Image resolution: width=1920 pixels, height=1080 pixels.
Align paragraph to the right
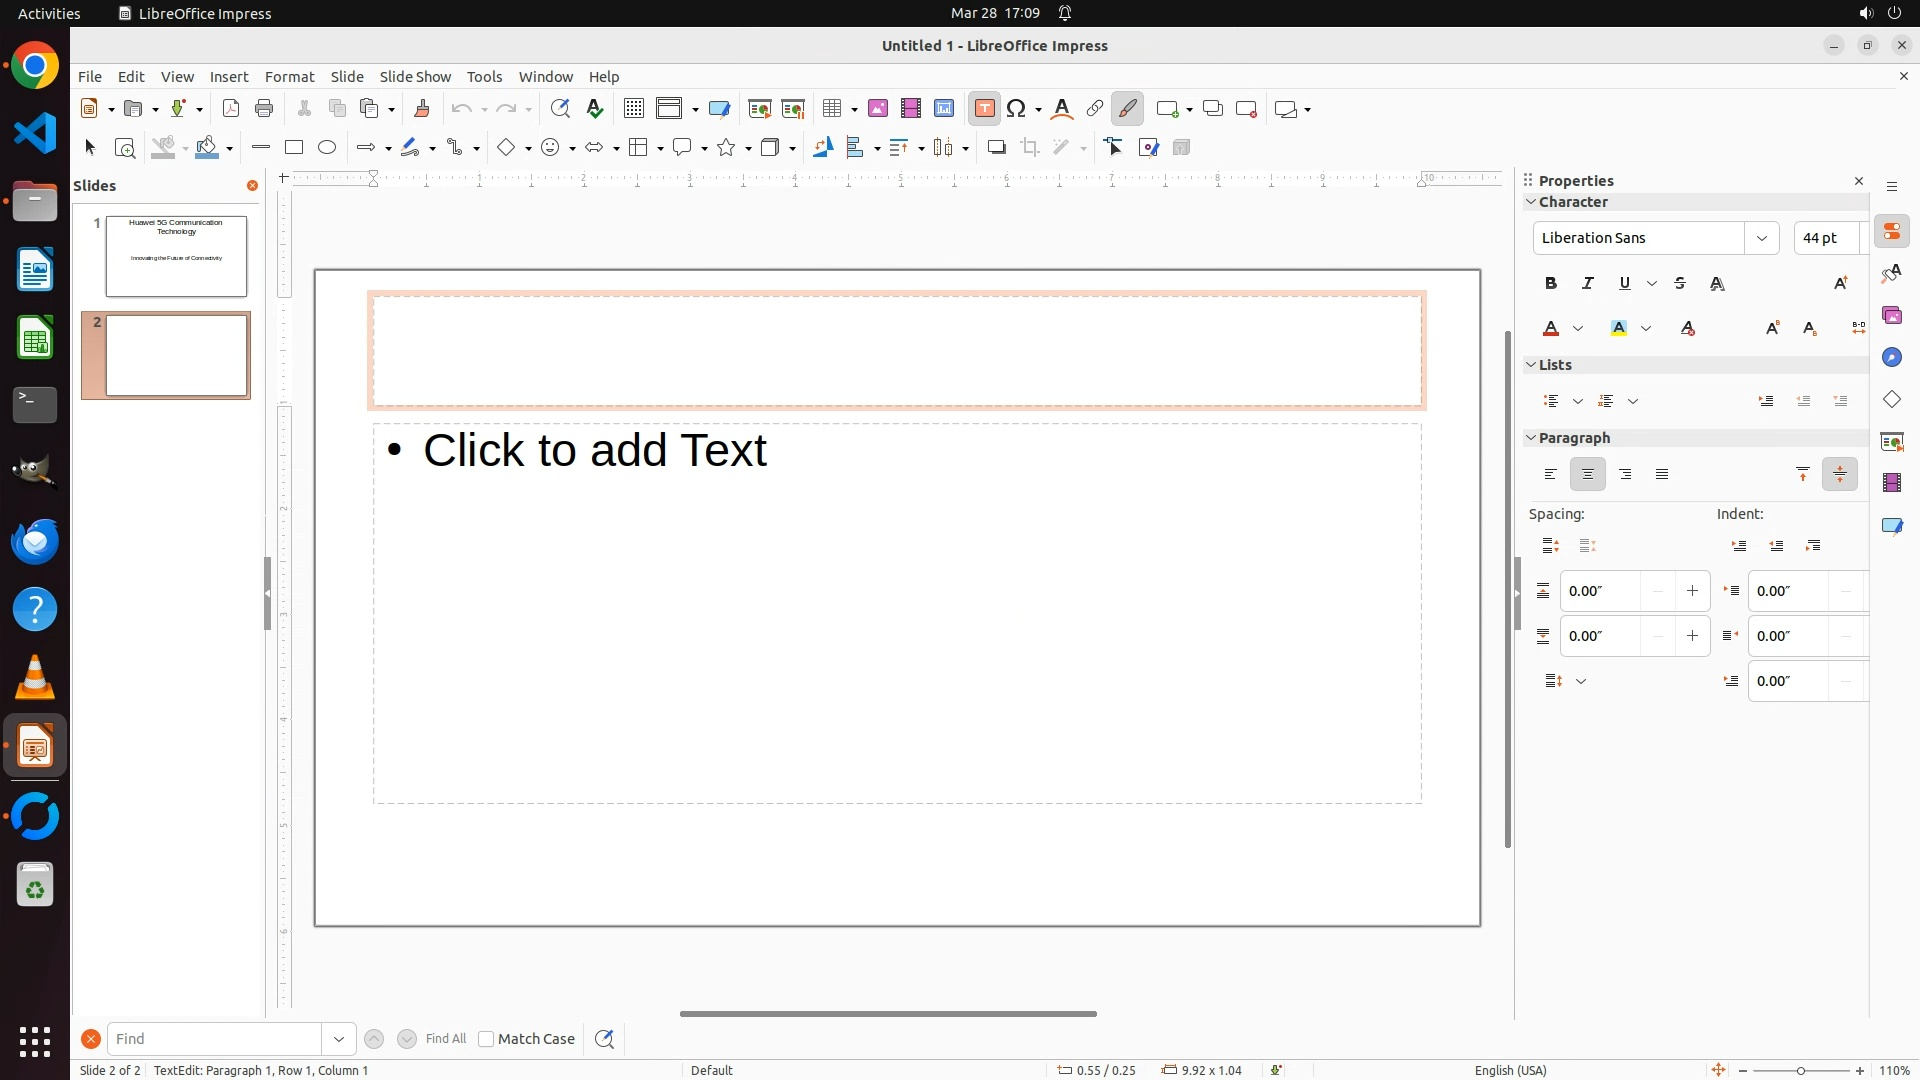coord(1625,475)
